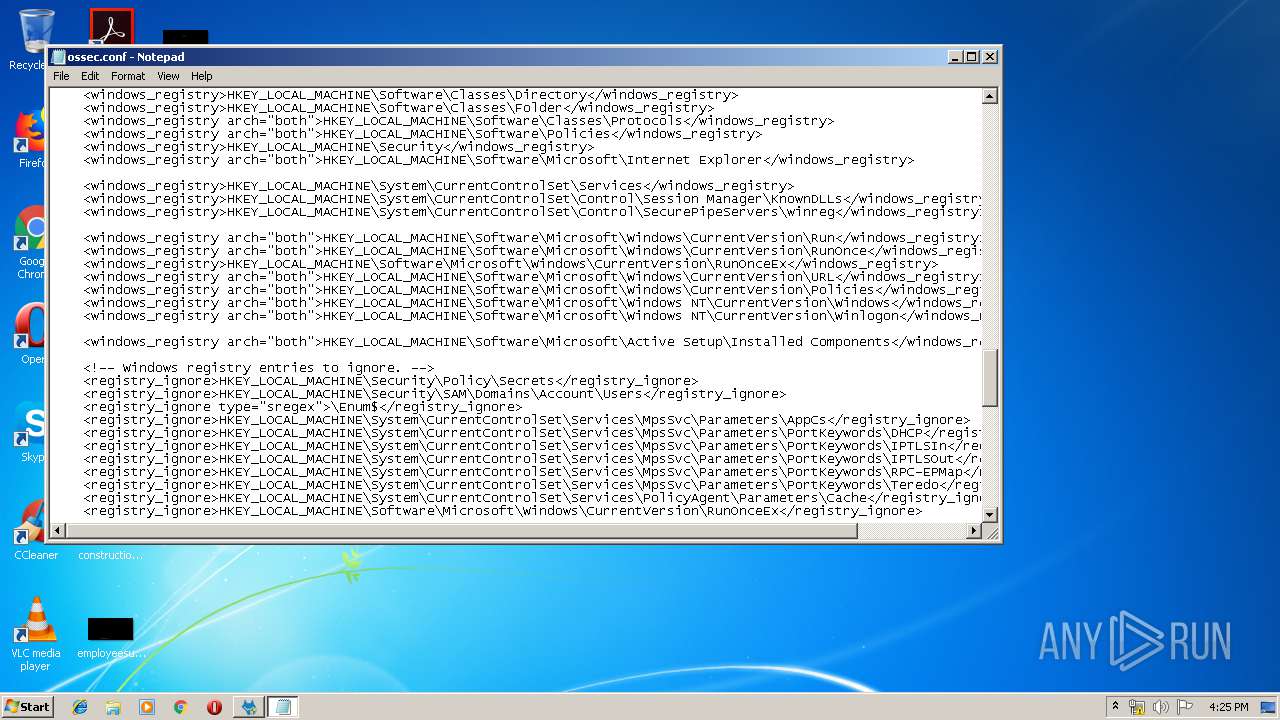Click the horizontal scrollbar thumb
The width and height of the screenshot is (1280, 720).
(x=462, y=531)
